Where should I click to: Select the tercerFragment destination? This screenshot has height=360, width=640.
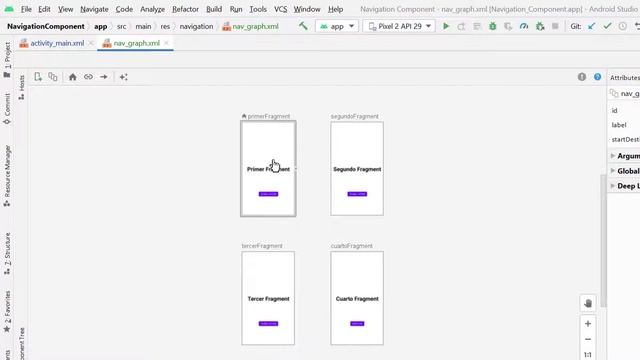click(x=268, y=298)
